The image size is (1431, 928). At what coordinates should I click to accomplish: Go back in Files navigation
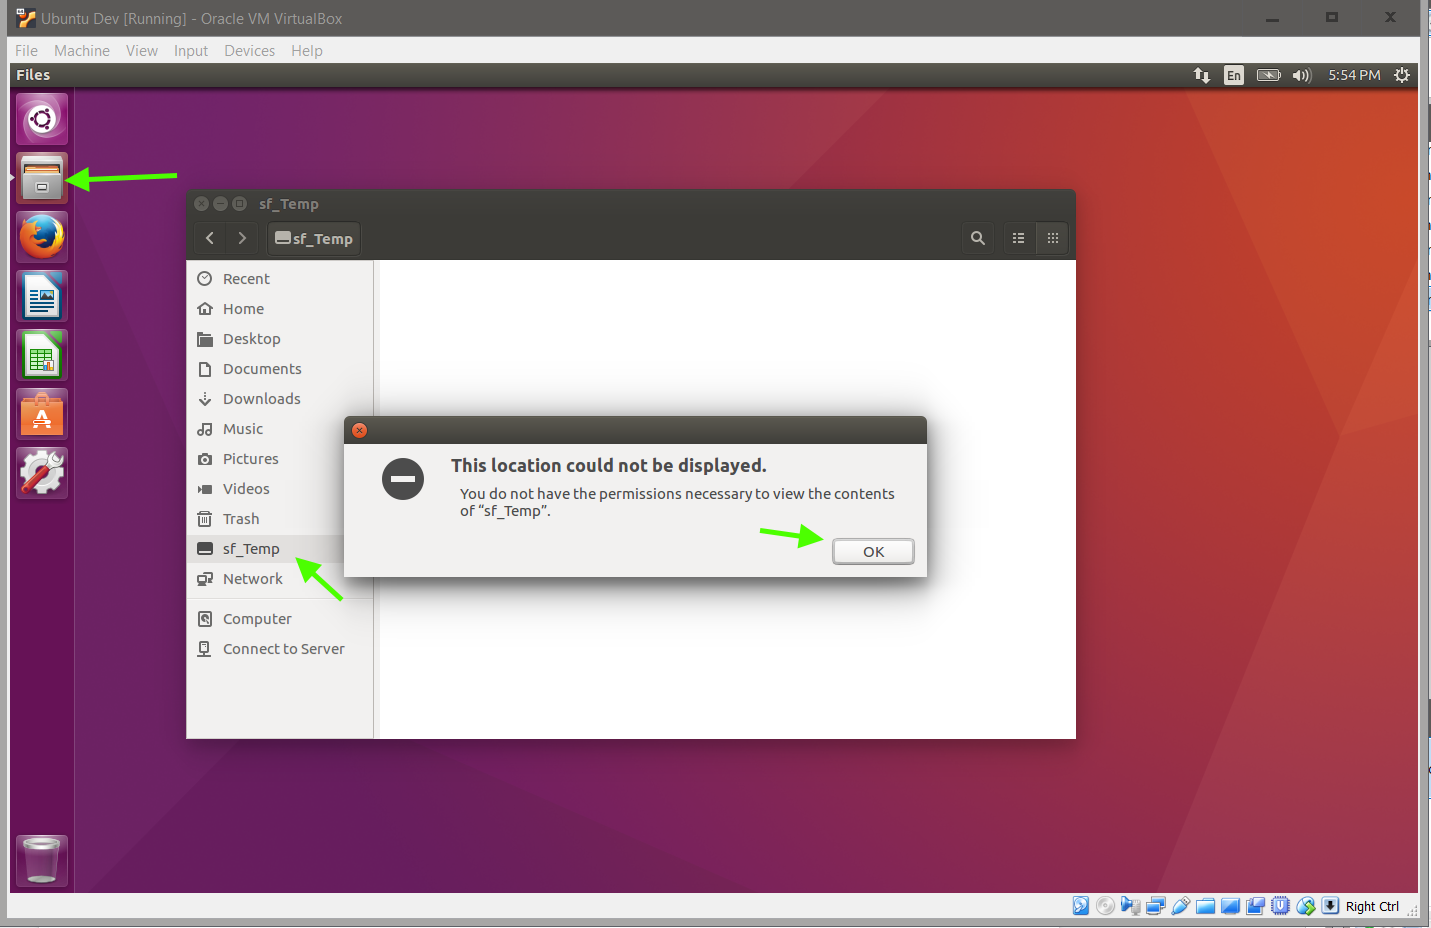tap(210, 238)
